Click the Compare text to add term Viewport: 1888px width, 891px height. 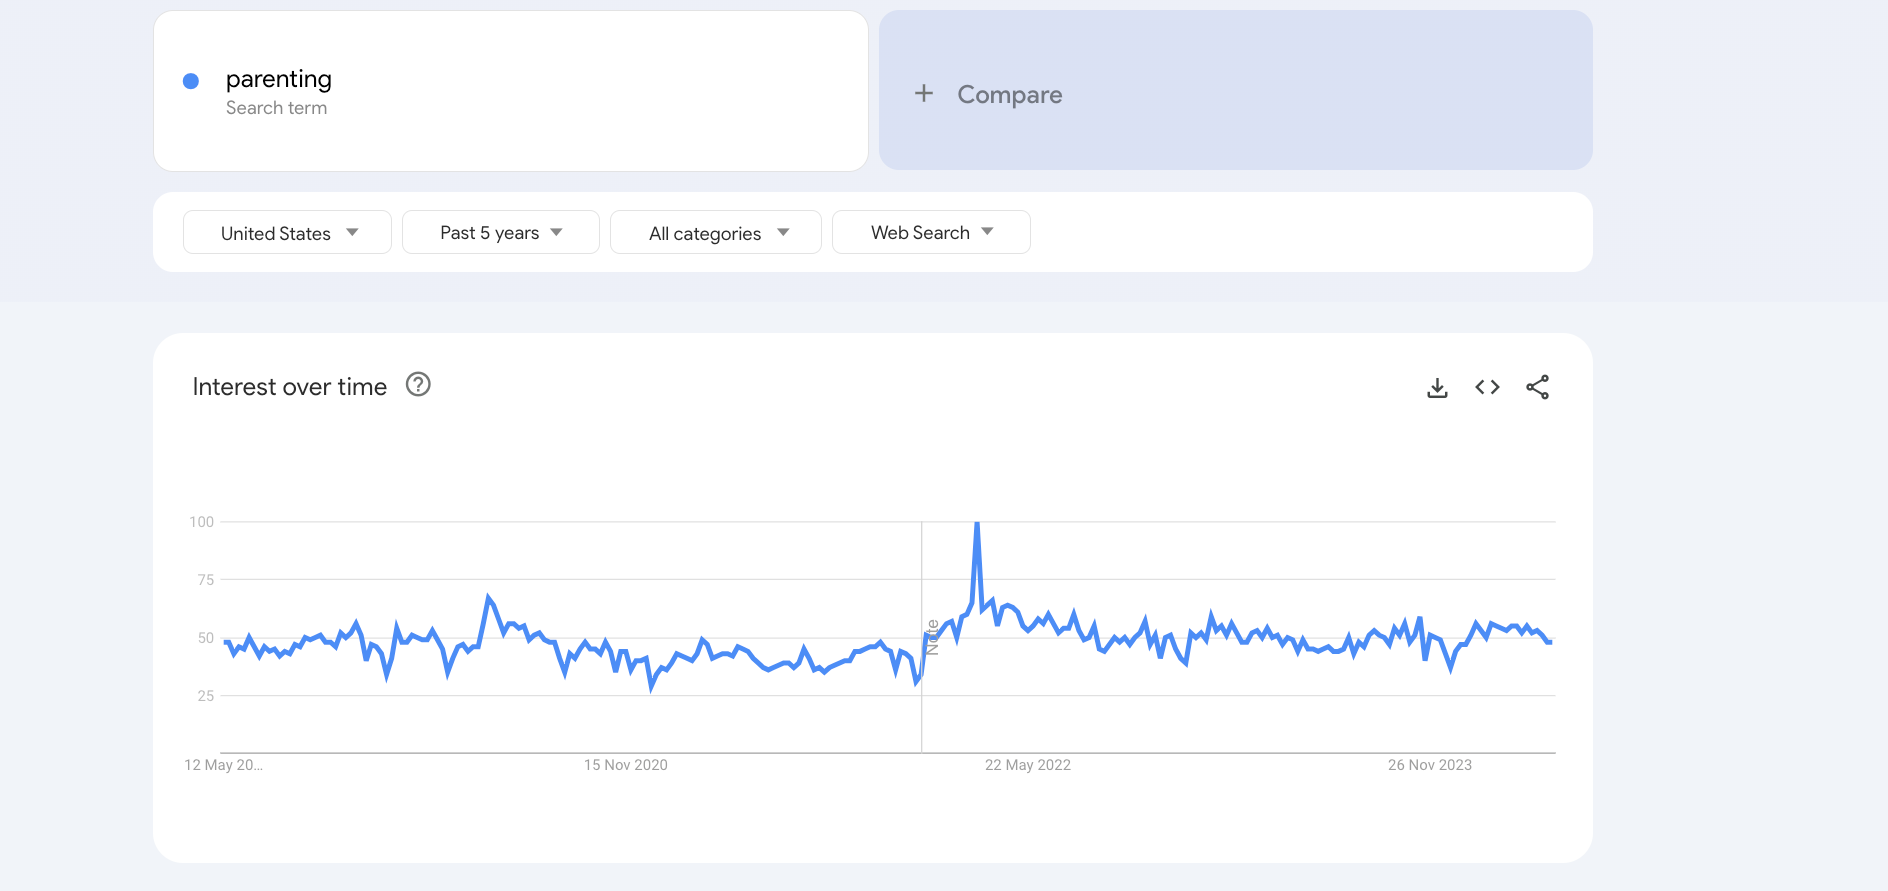pyautogui.click(x=1009, y=95)
